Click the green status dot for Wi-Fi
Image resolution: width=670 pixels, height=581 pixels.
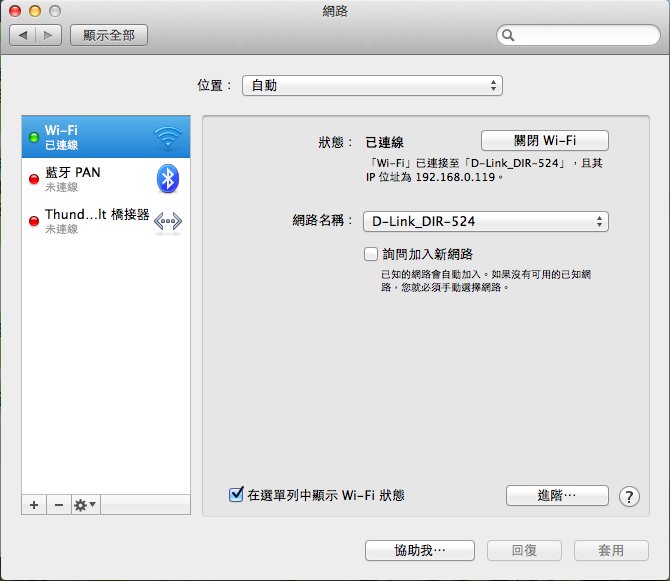[x=34, y=137]
